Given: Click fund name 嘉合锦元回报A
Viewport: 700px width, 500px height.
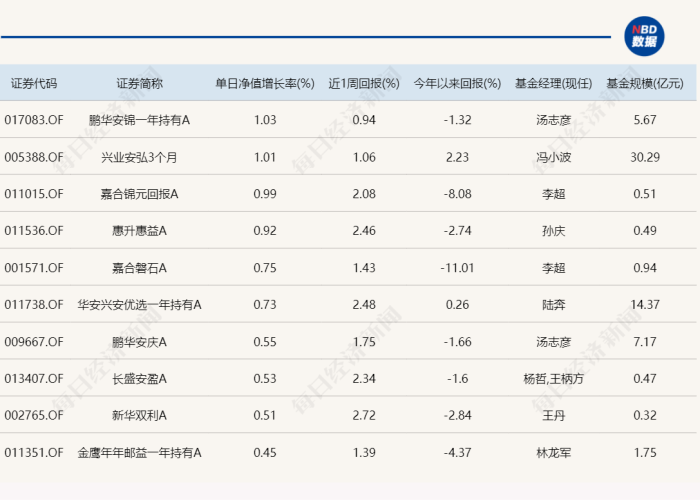Looking at the screenshot, I should 139,194.
